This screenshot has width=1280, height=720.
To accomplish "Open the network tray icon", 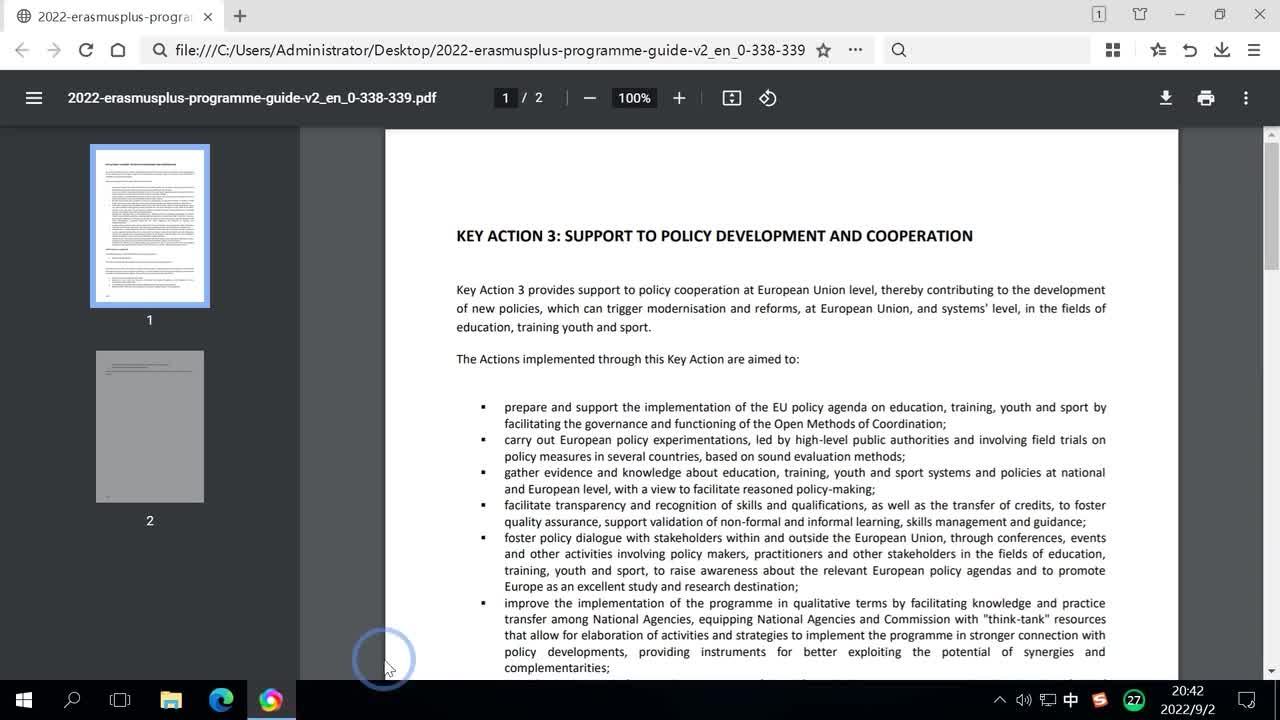I will 1047,700.
